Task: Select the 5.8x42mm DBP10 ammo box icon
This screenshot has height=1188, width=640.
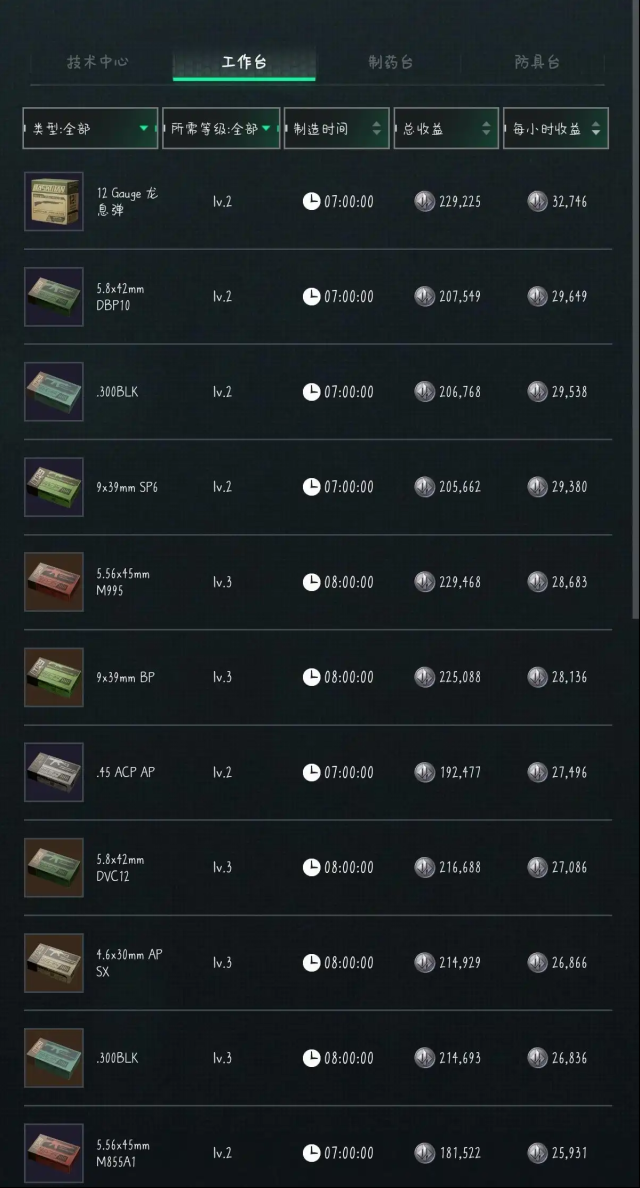Action: 54,296
